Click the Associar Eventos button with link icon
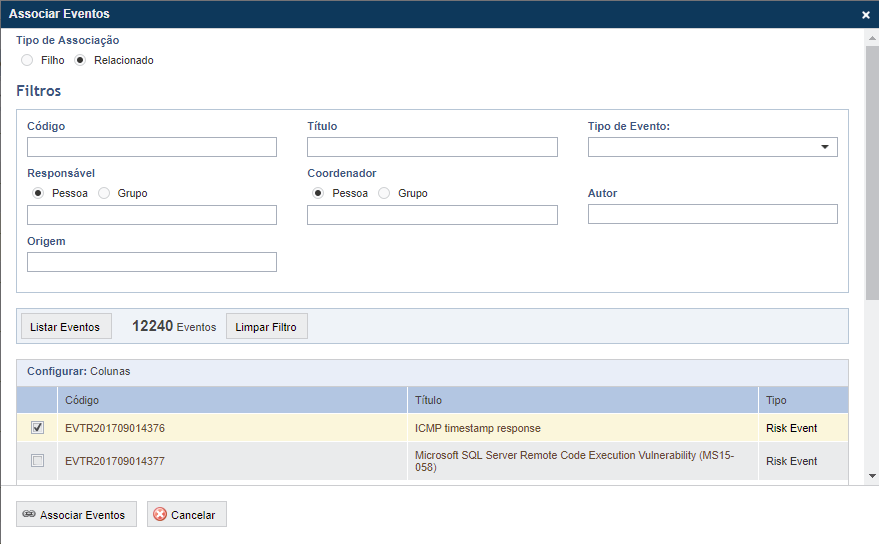Screen dimensions: 879x544 point(76,514)
